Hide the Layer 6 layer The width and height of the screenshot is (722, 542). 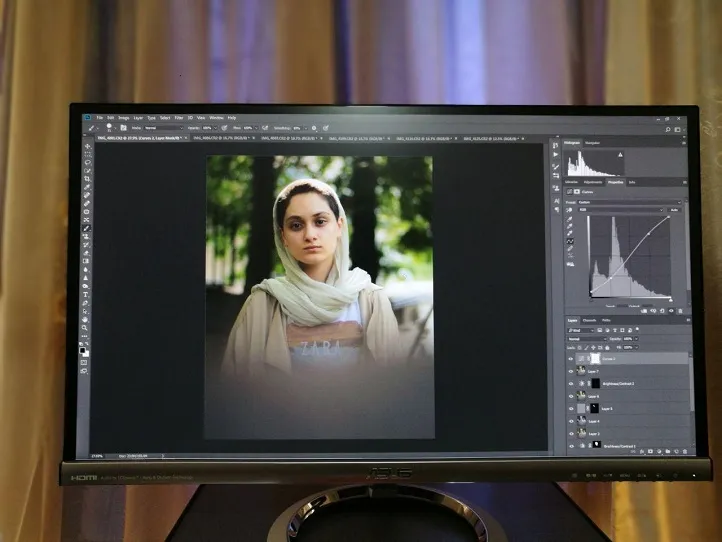(571, 396)
